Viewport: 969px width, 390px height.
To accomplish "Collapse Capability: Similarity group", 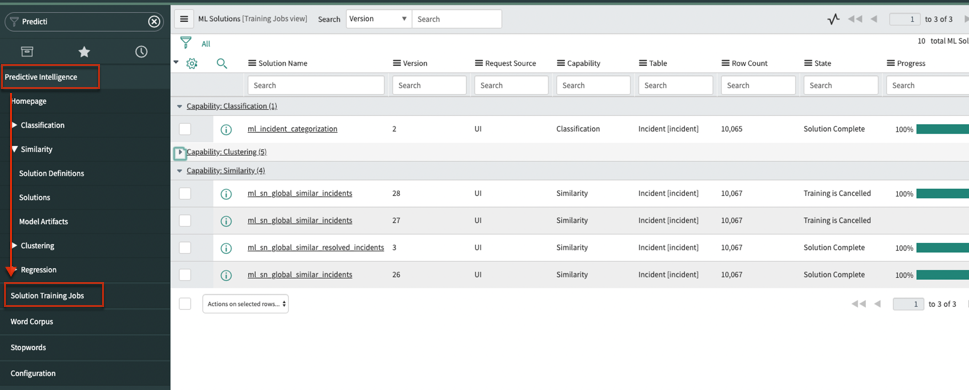I will (180, 171).
